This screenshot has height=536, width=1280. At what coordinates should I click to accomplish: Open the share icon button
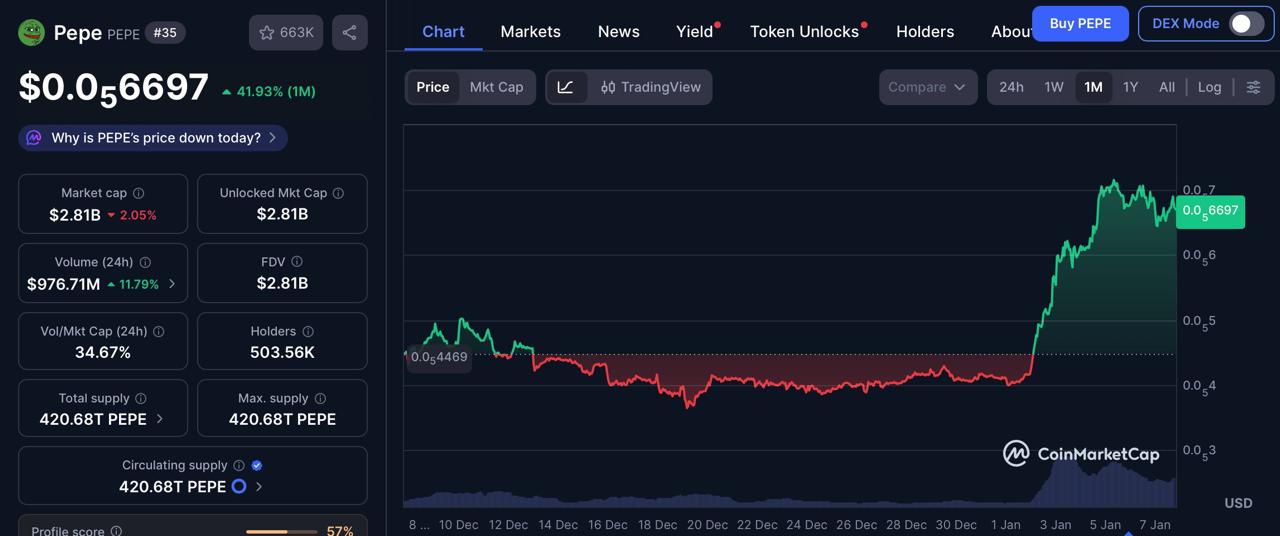coord(349,33)
